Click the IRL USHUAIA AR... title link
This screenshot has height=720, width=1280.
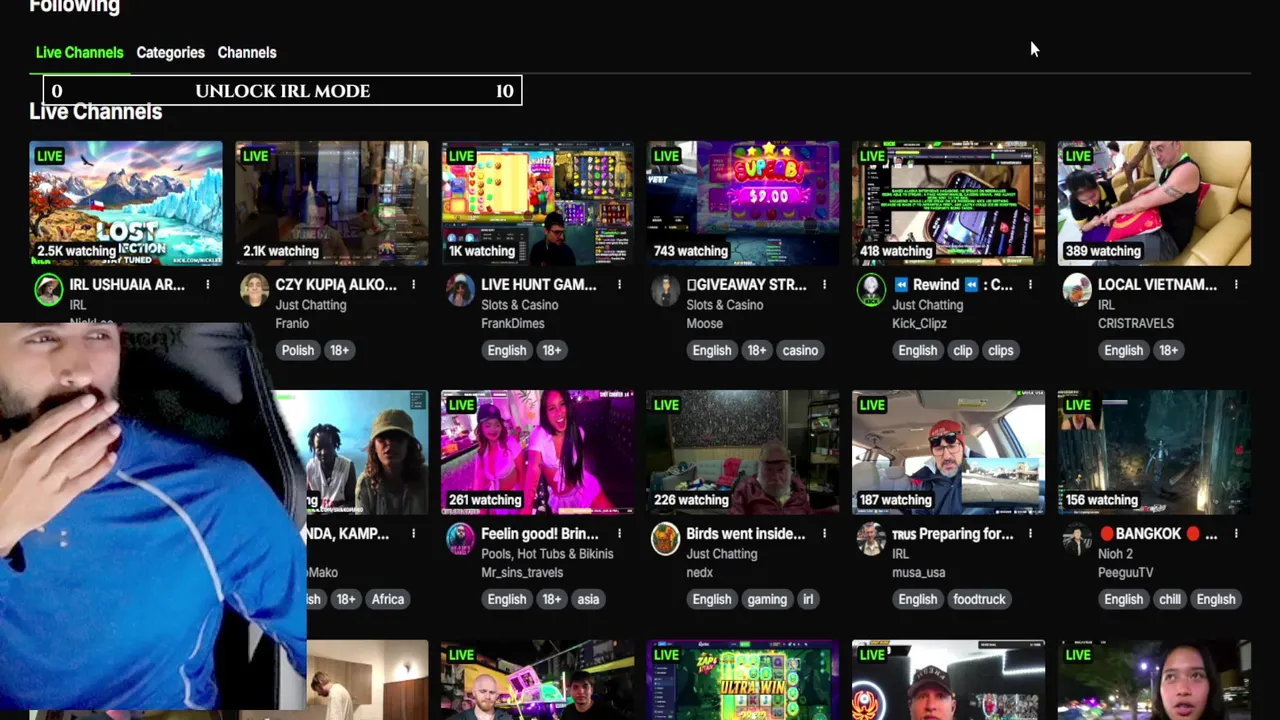click(127, 285)
